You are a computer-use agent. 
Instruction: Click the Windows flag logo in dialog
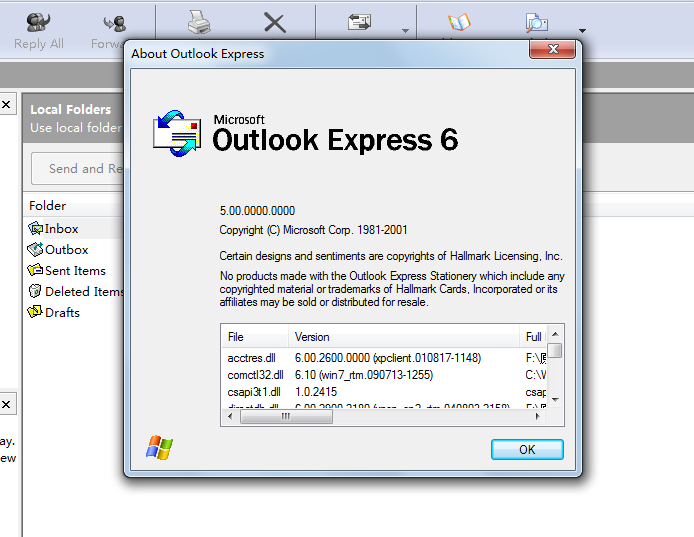[x=159, y=447]
